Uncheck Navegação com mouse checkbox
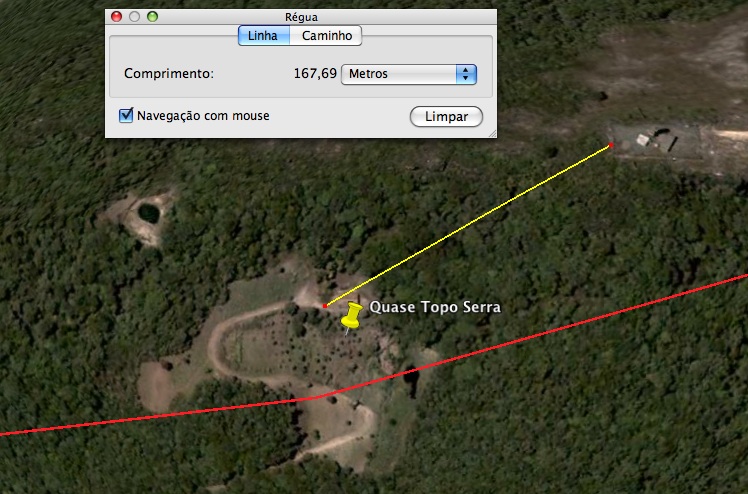The image size is (748, 494). coord(126,115)
